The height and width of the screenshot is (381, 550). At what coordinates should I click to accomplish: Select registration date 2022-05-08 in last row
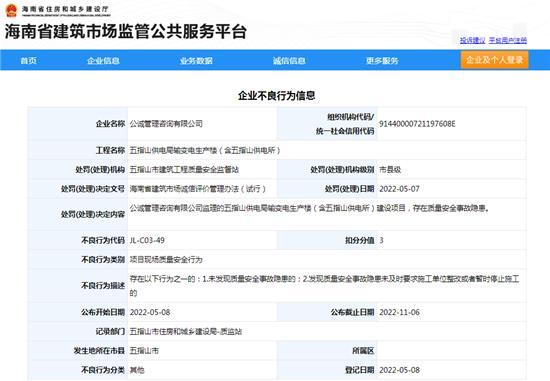point(399,370)
